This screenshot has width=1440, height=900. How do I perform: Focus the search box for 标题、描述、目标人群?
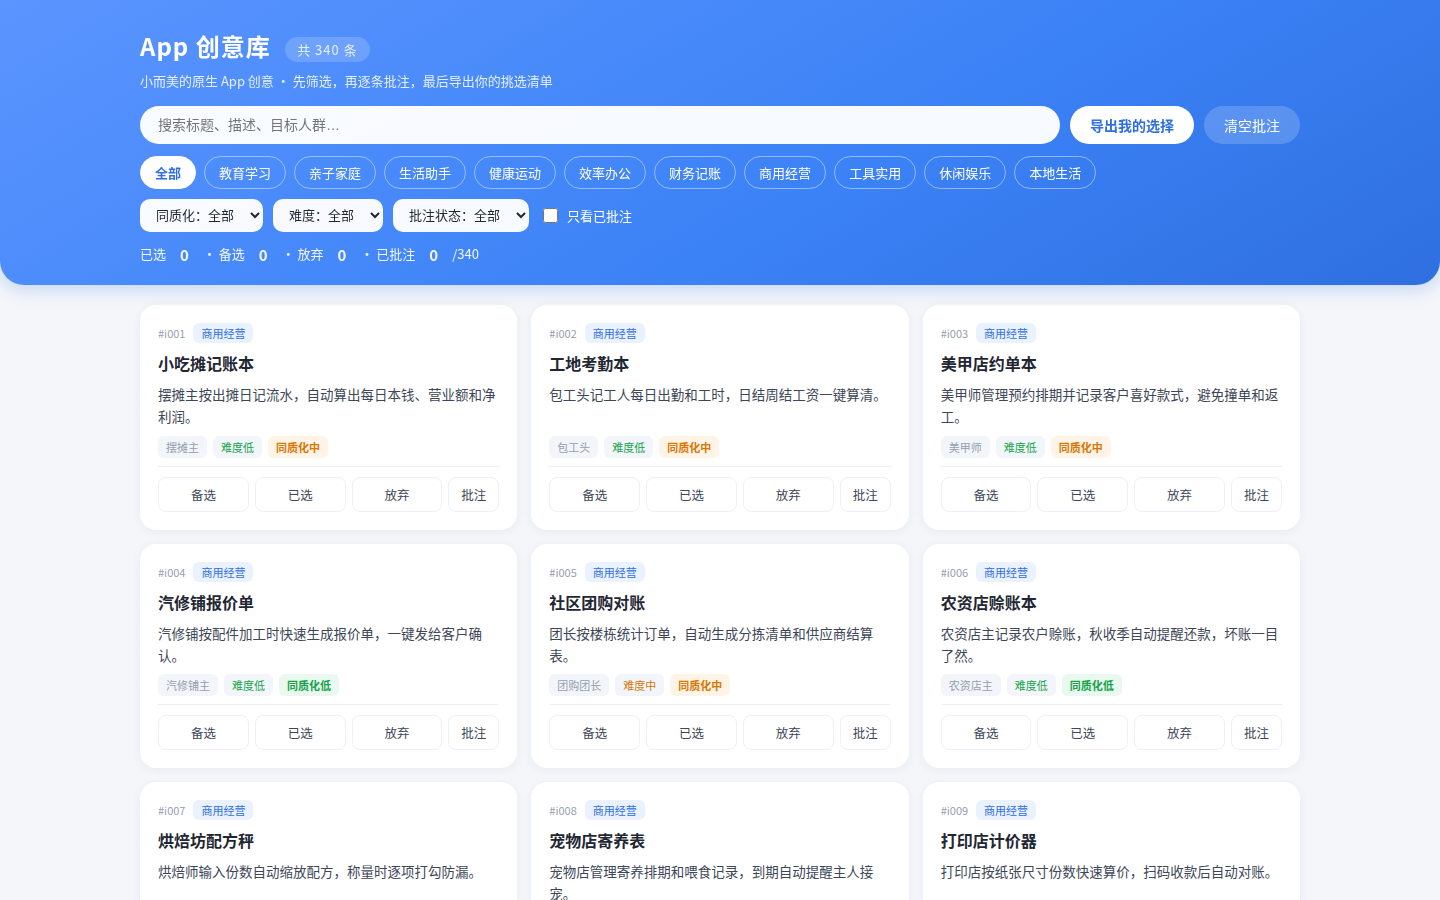[x=600, y=125]
